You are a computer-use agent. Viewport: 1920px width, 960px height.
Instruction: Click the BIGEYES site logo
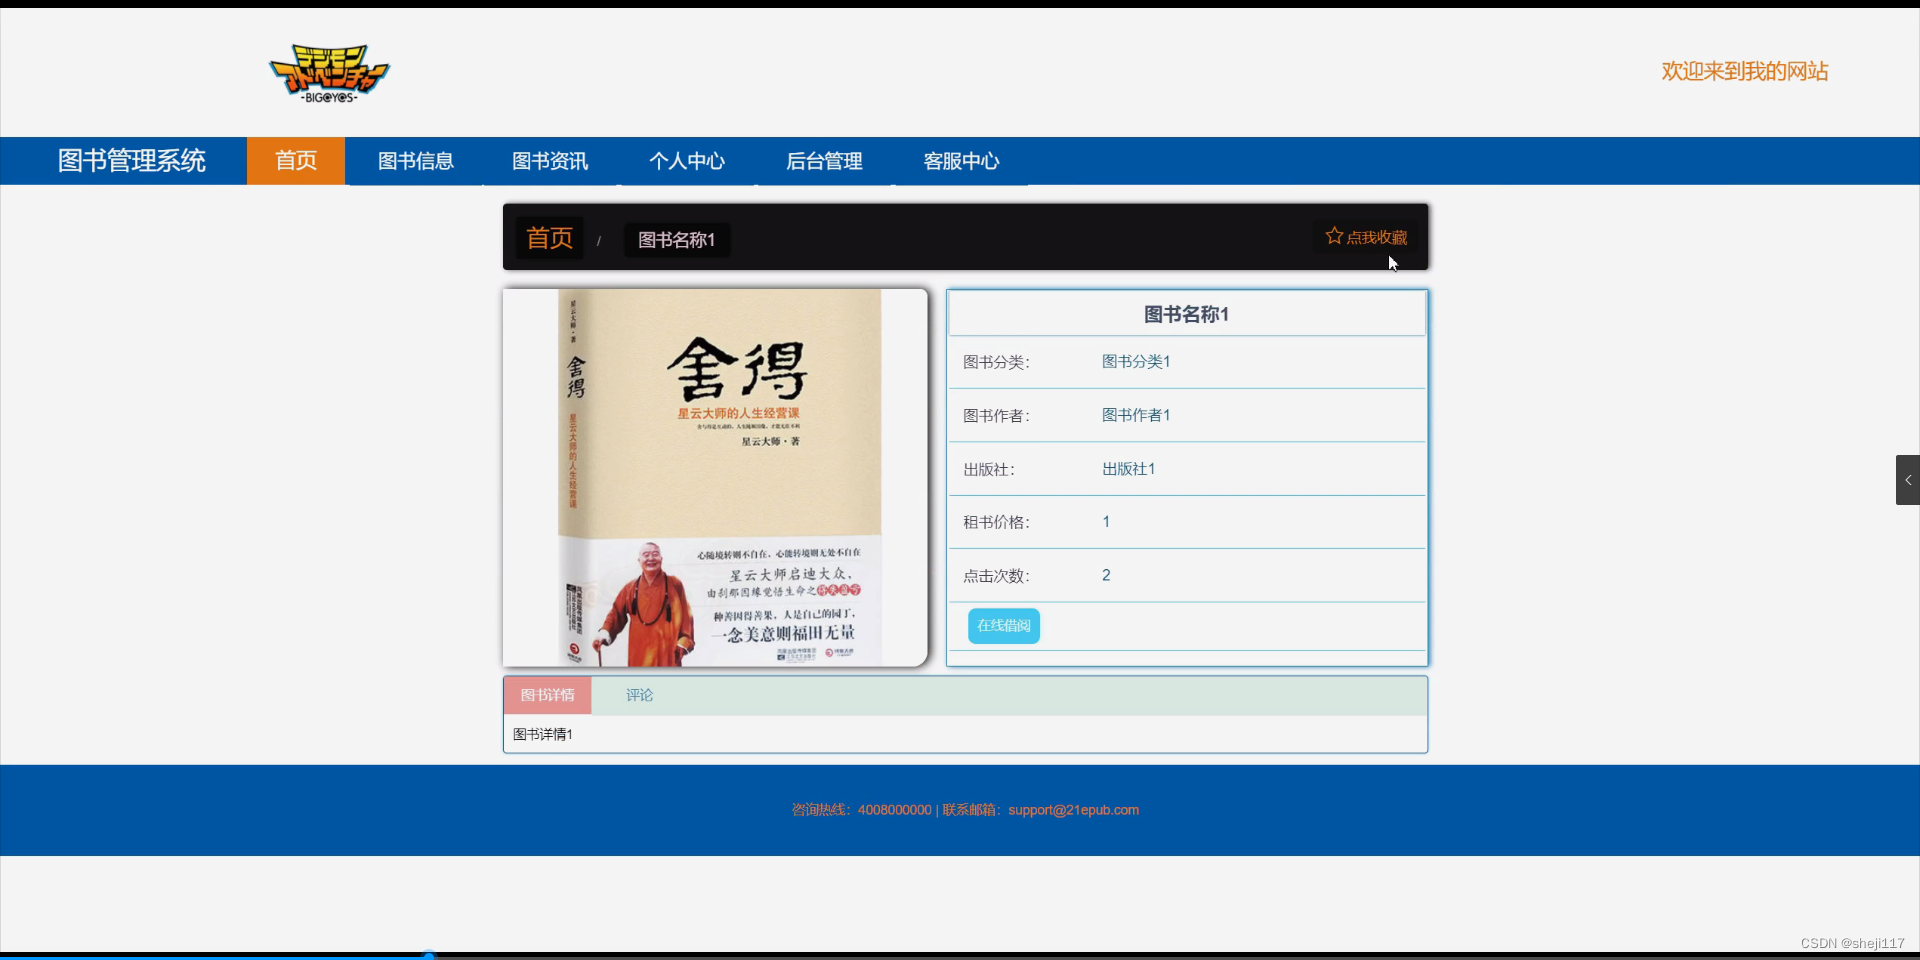pos(328,71)
